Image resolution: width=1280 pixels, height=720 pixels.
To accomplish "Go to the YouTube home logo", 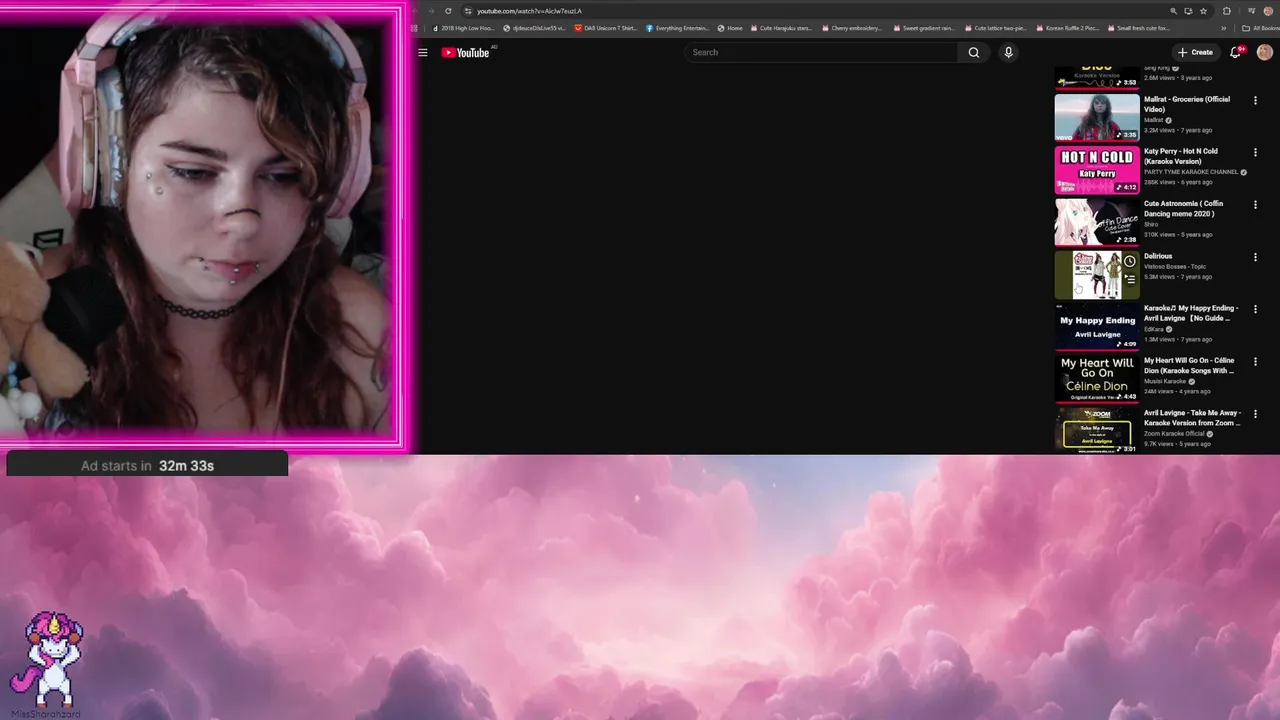I will click(x=466, y=52).
